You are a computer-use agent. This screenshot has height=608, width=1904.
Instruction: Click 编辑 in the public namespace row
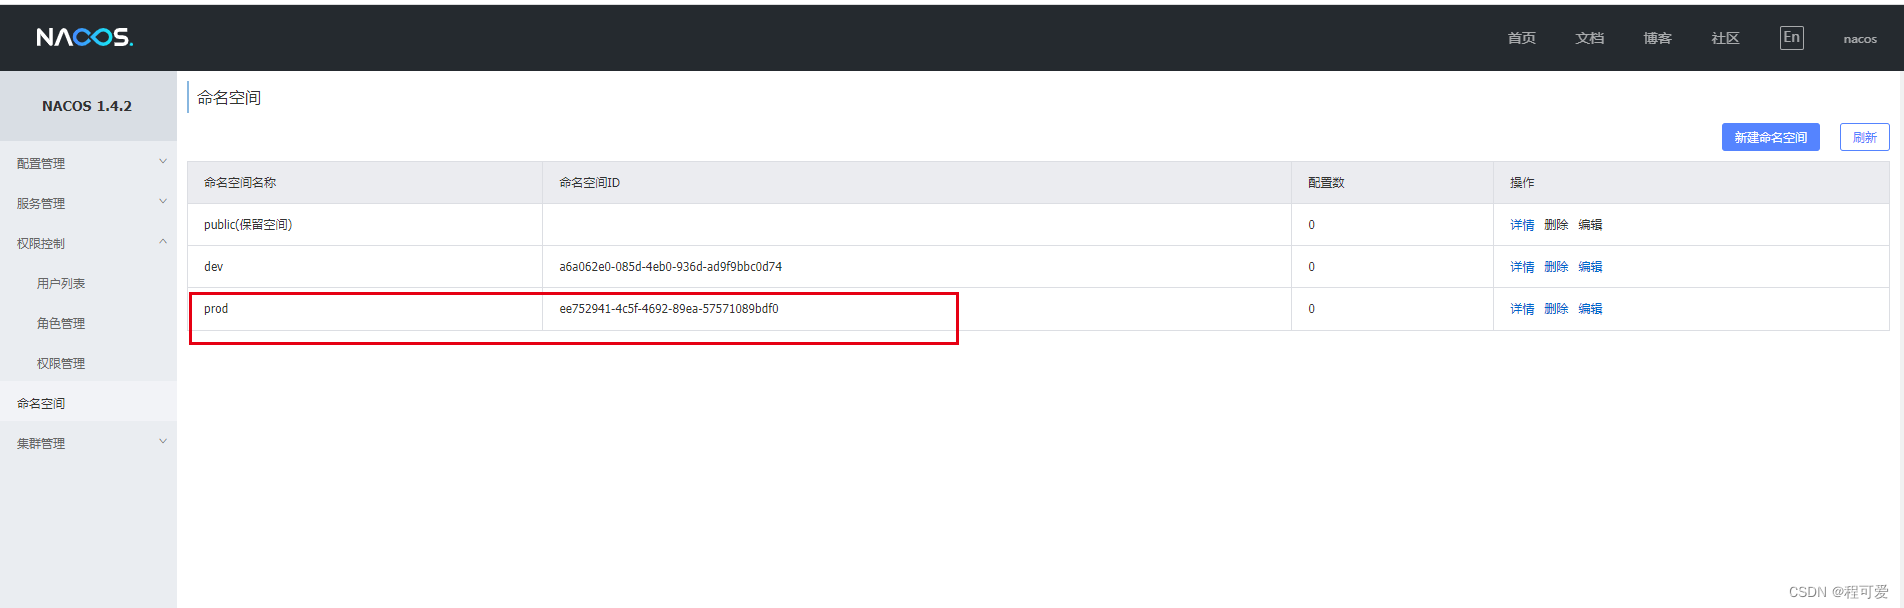tap(1590, 225)
